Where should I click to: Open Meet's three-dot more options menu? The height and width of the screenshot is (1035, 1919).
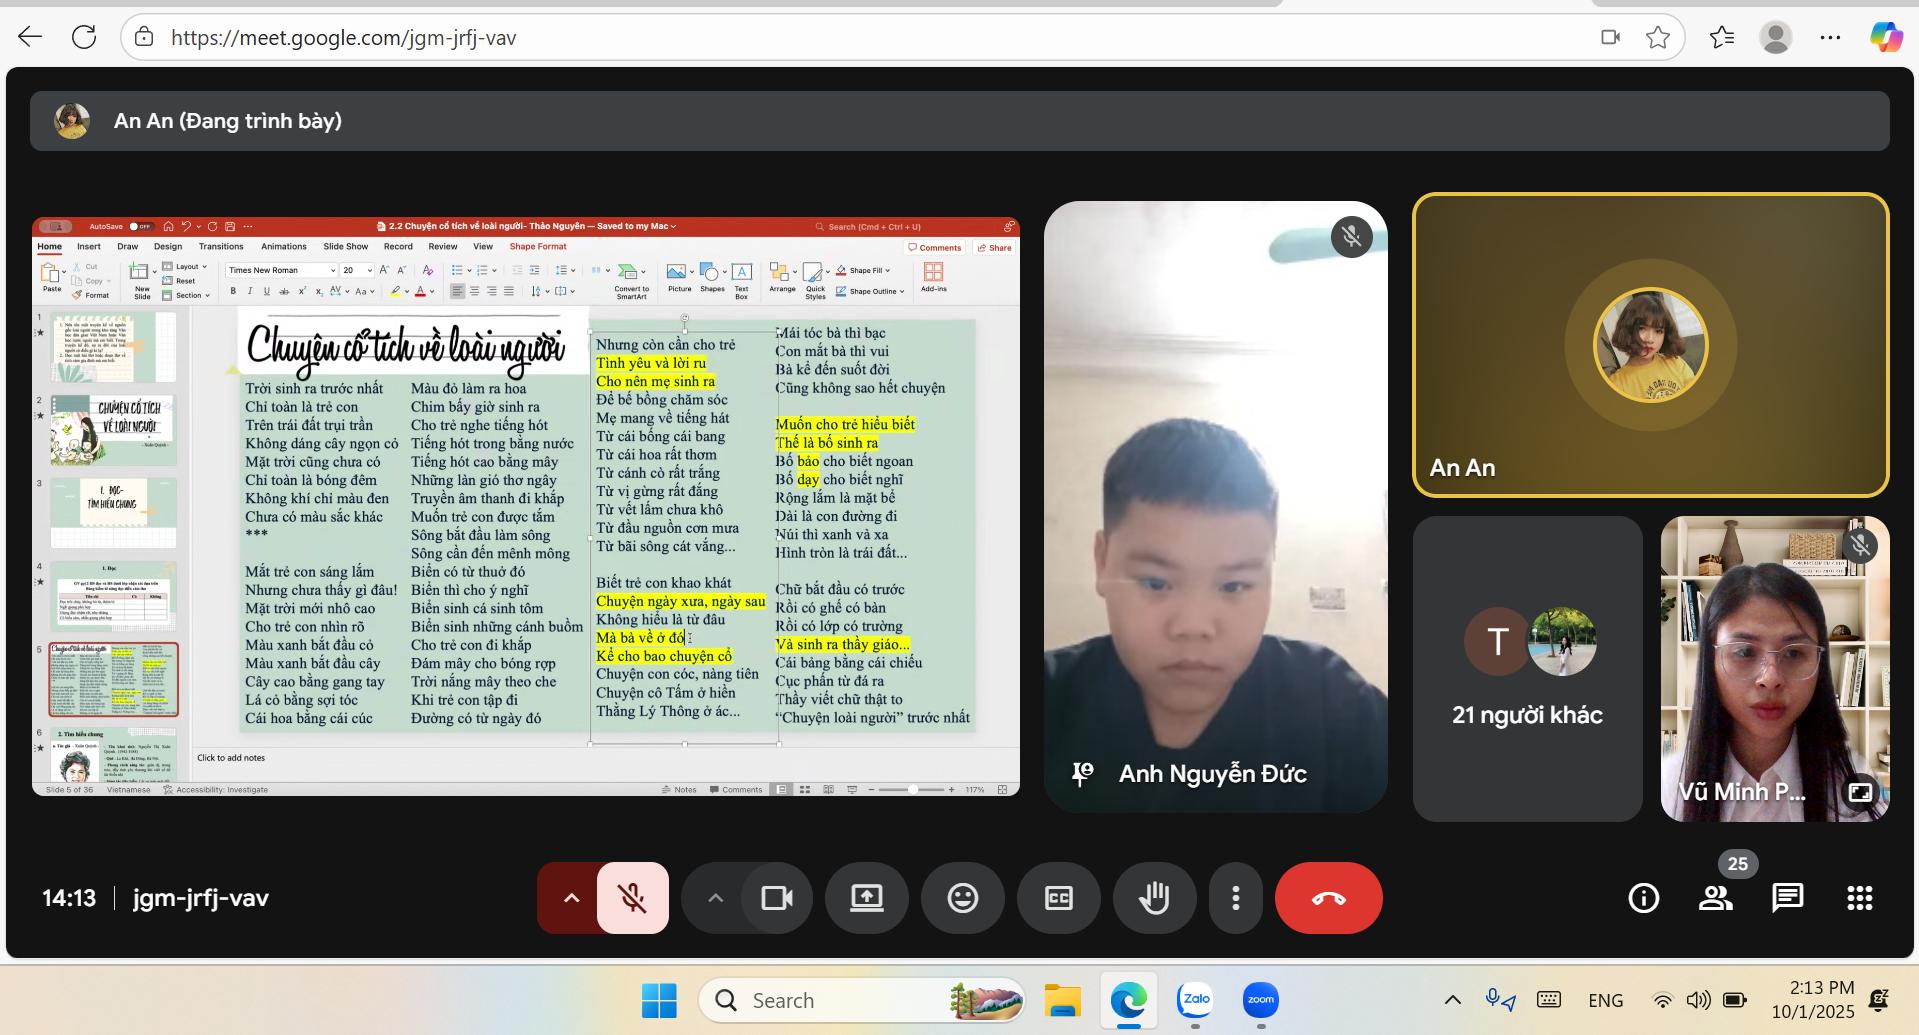click(x=1236, y=898)
